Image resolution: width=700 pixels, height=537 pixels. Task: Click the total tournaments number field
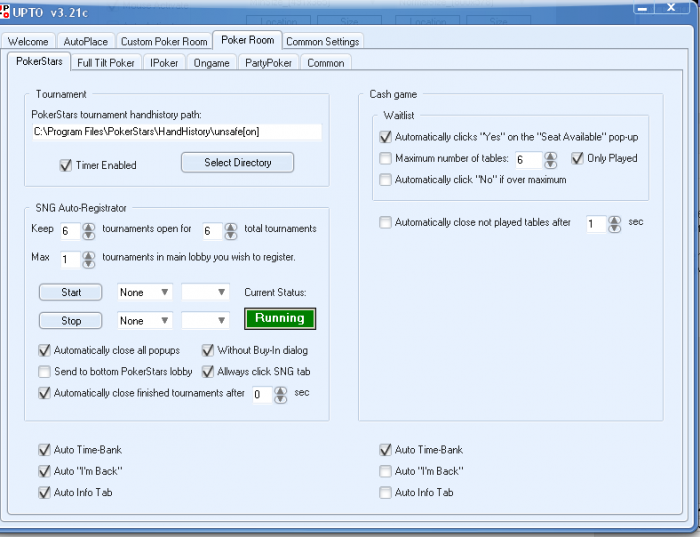212,231
